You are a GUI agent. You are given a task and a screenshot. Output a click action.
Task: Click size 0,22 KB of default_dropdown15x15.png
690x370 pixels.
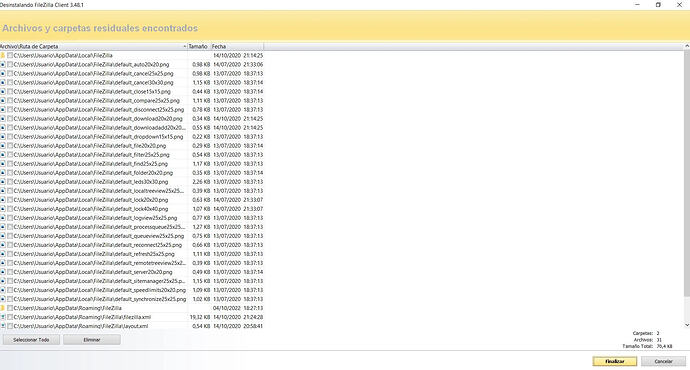click(201, 137)
